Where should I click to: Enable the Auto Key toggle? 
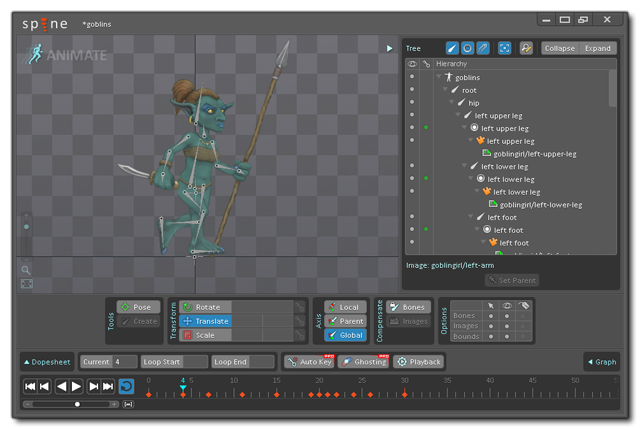click(308, 361)
